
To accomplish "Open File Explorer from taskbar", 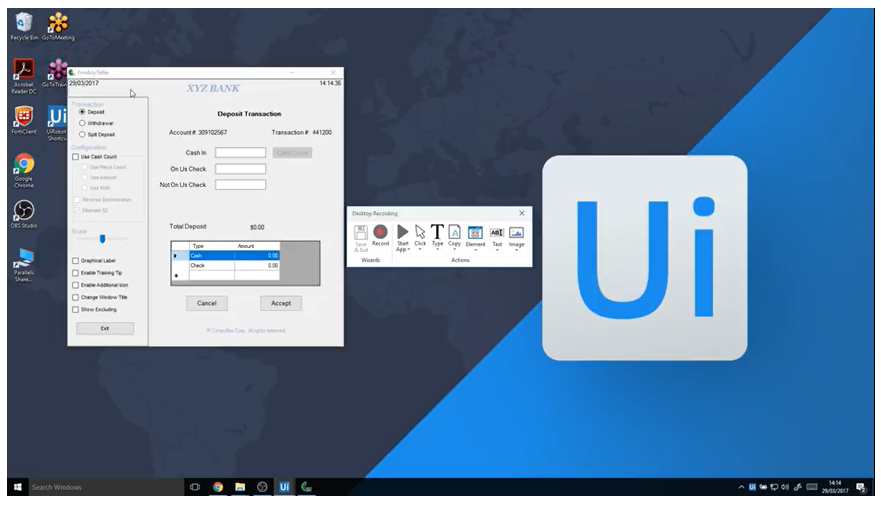I will (x=240, y=487).
